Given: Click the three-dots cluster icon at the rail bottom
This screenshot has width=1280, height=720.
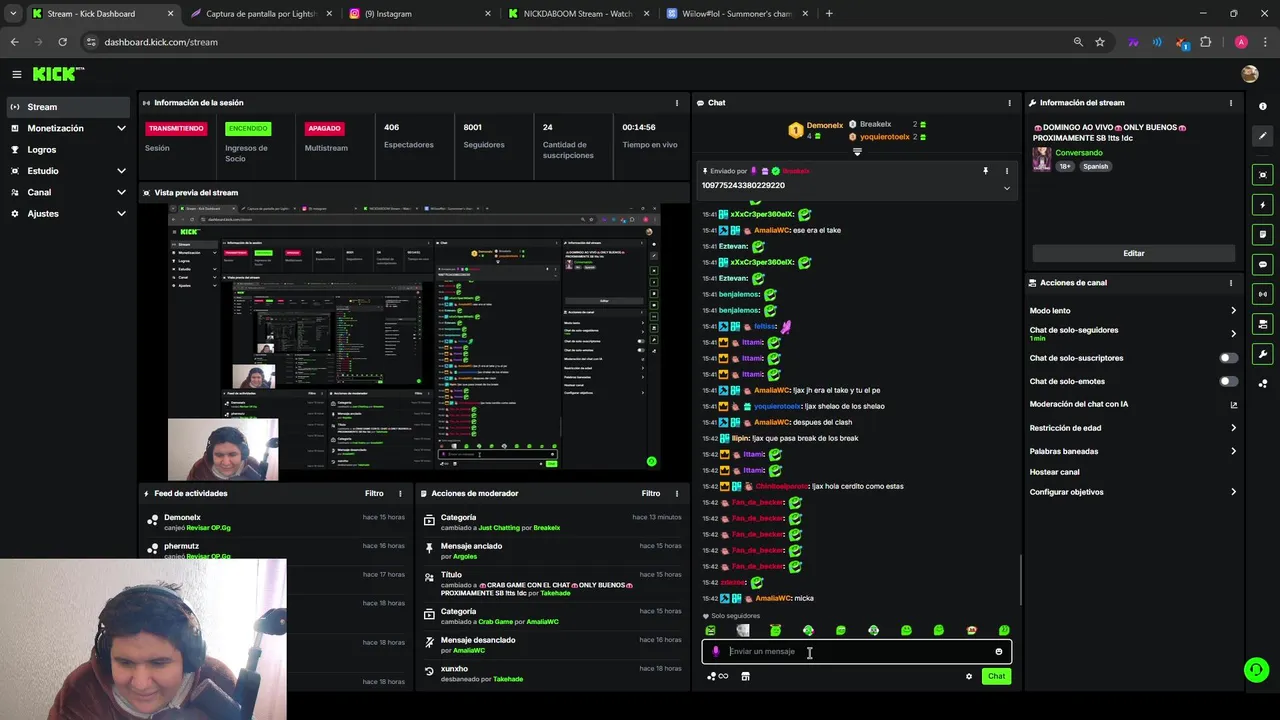Looking at the screenshot, I should [x=1263, y=383].
